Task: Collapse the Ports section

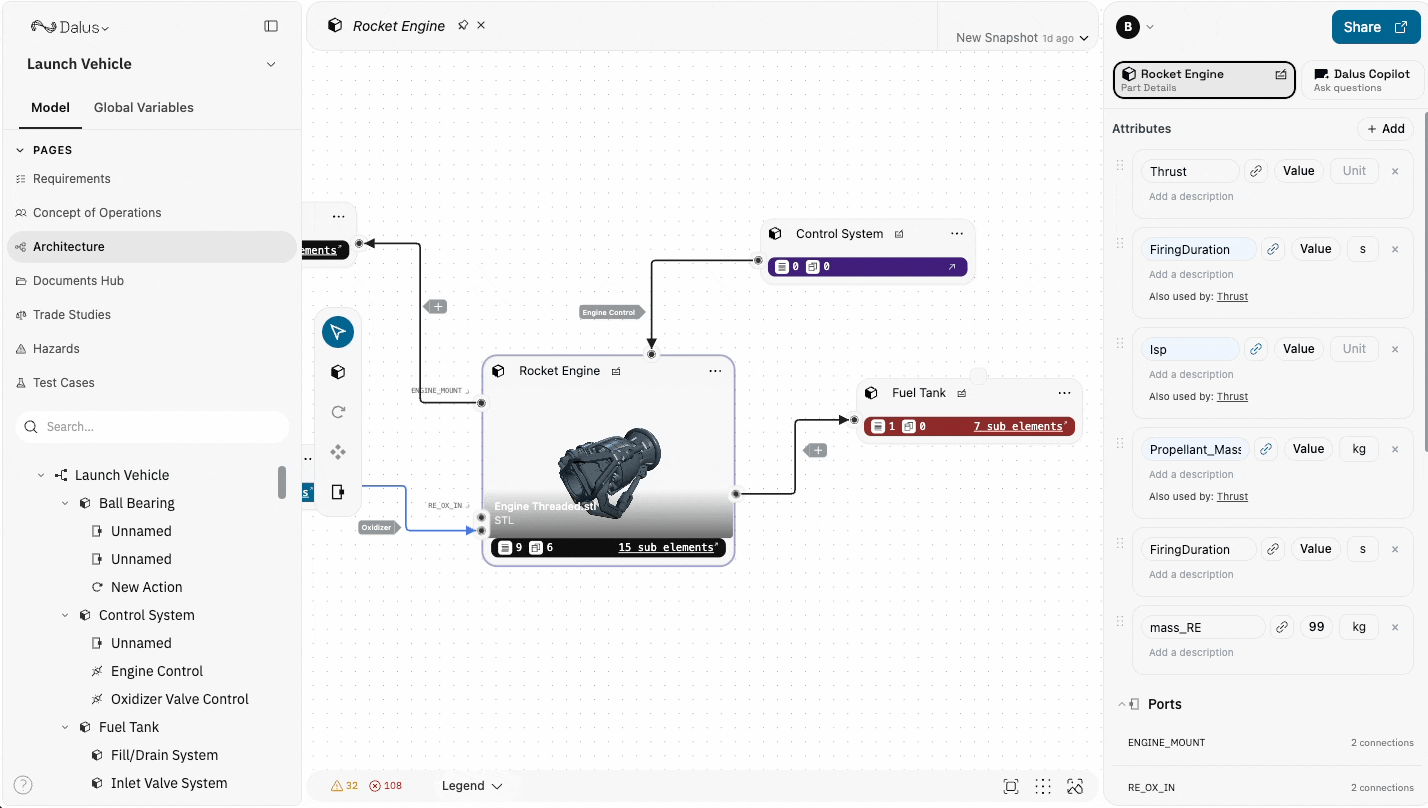Action: click(x=1121, y=704)
